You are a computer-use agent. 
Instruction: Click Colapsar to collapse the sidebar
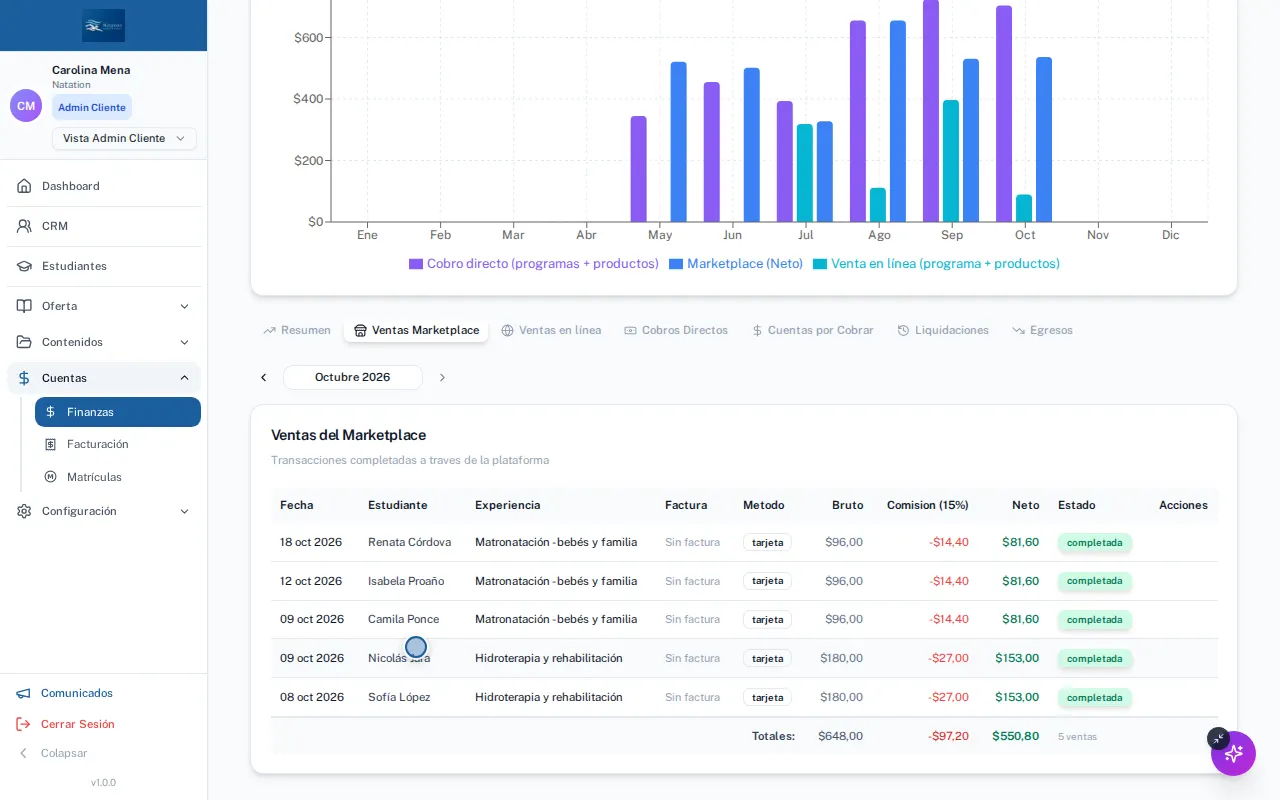(x=52, y=753)
